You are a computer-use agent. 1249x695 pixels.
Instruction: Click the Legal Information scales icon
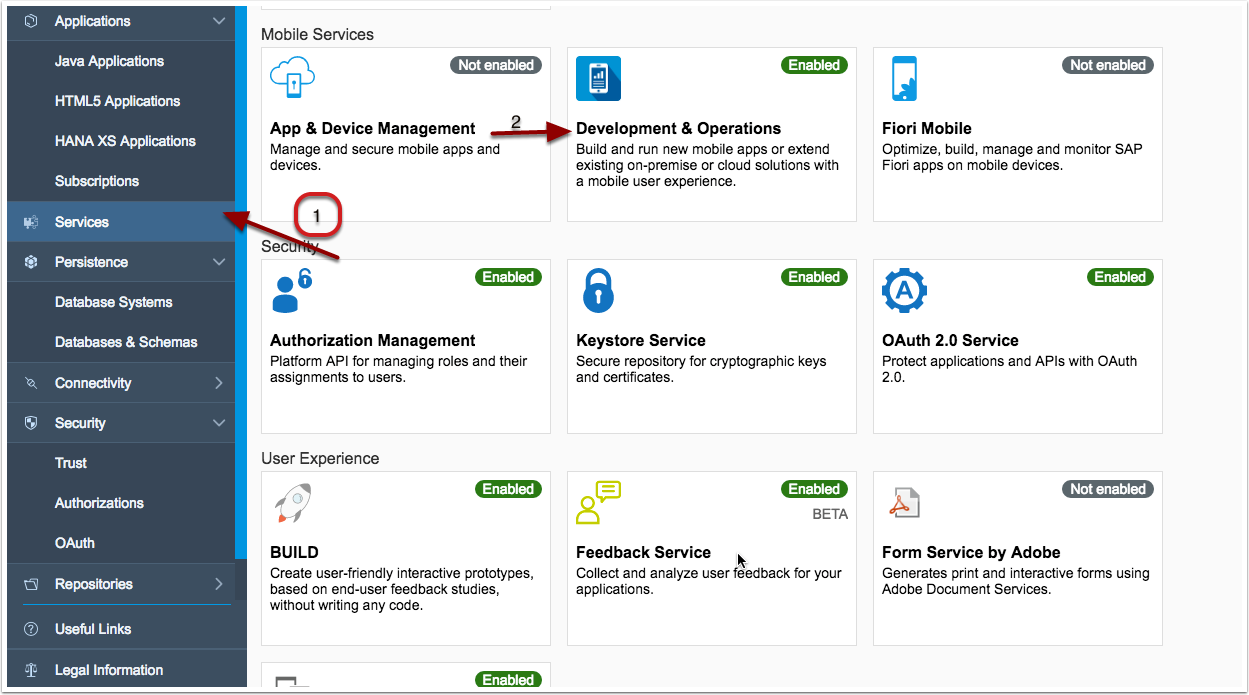(x=31, y=670)
